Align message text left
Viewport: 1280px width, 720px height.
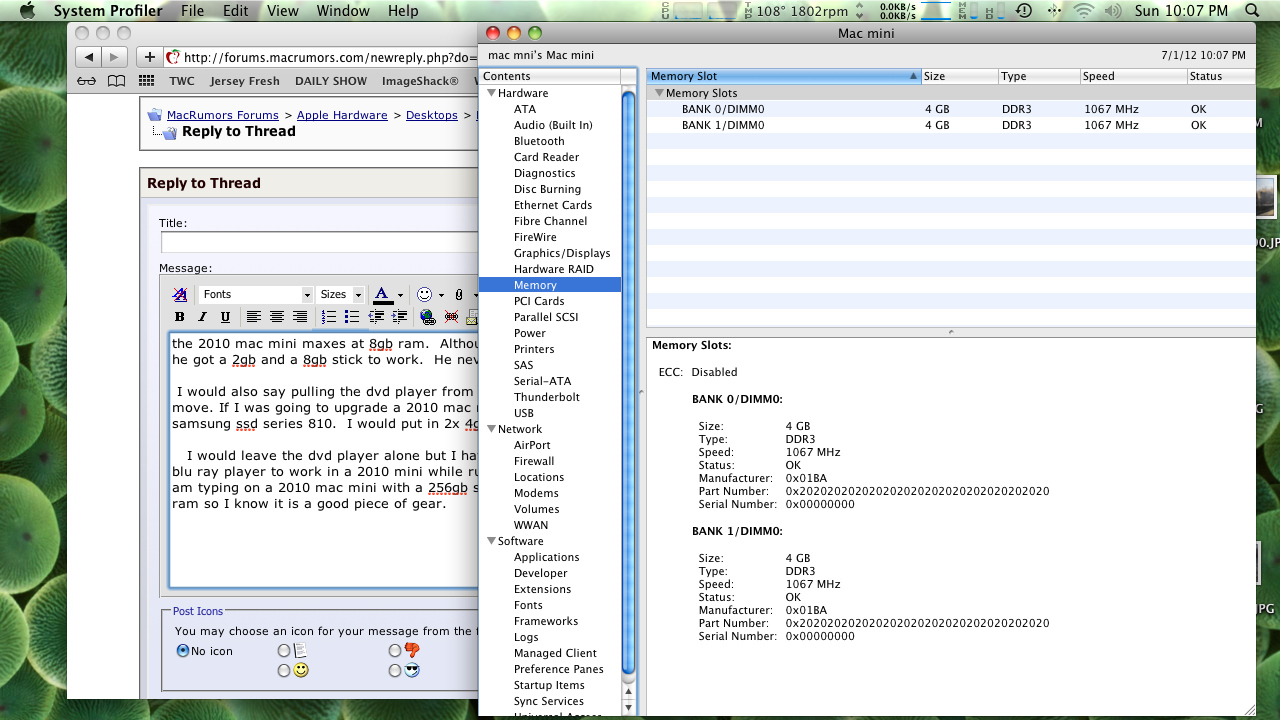[254, 317]
